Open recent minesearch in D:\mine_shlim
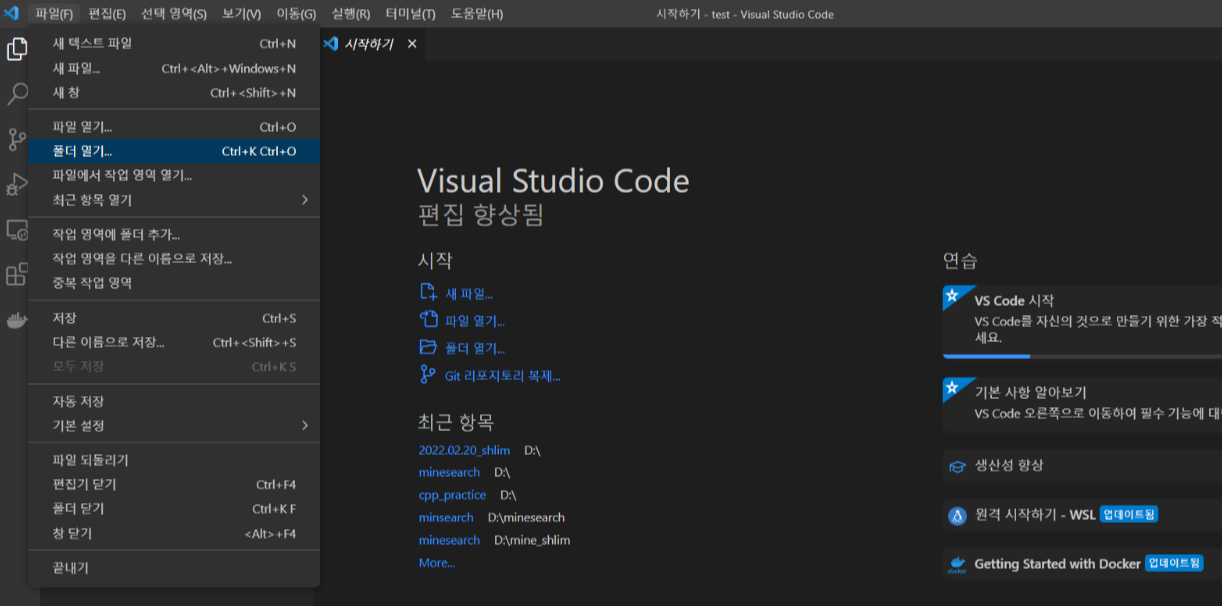The image size is (1222, 606). 449,540
